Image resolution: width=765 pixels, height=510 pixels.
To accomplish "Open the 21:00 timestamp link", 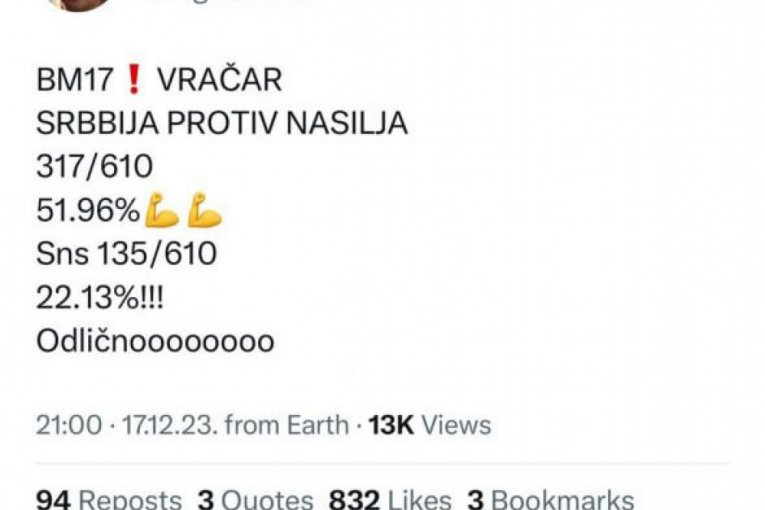I will tap(69, 425).
